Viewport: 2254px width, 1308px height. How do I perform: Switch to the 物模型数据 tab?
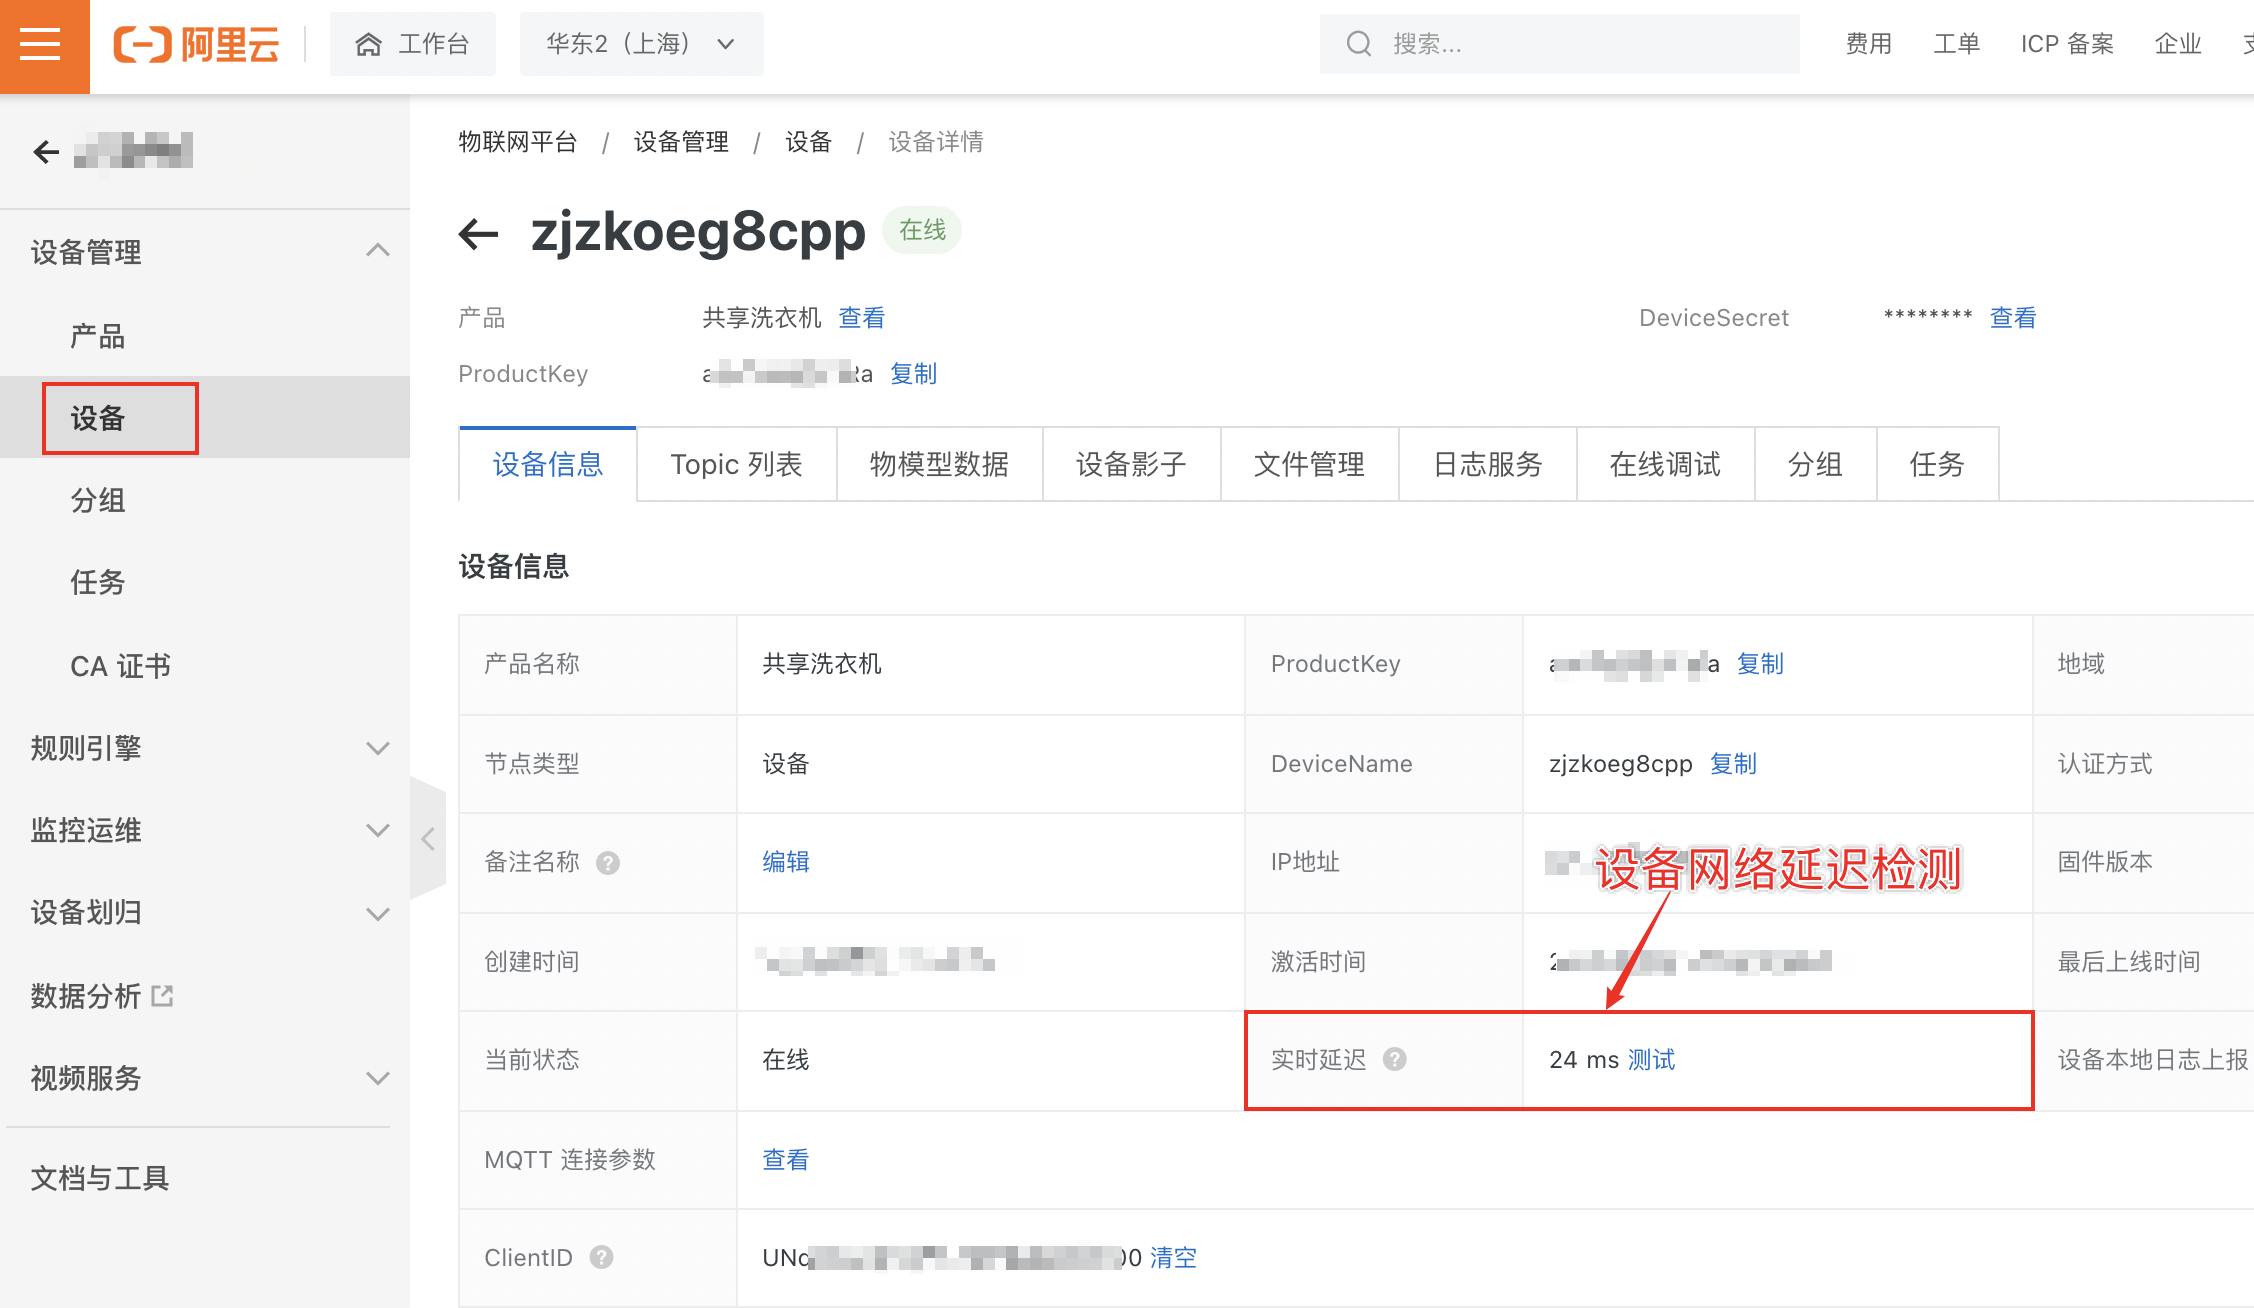pos(939,465)
